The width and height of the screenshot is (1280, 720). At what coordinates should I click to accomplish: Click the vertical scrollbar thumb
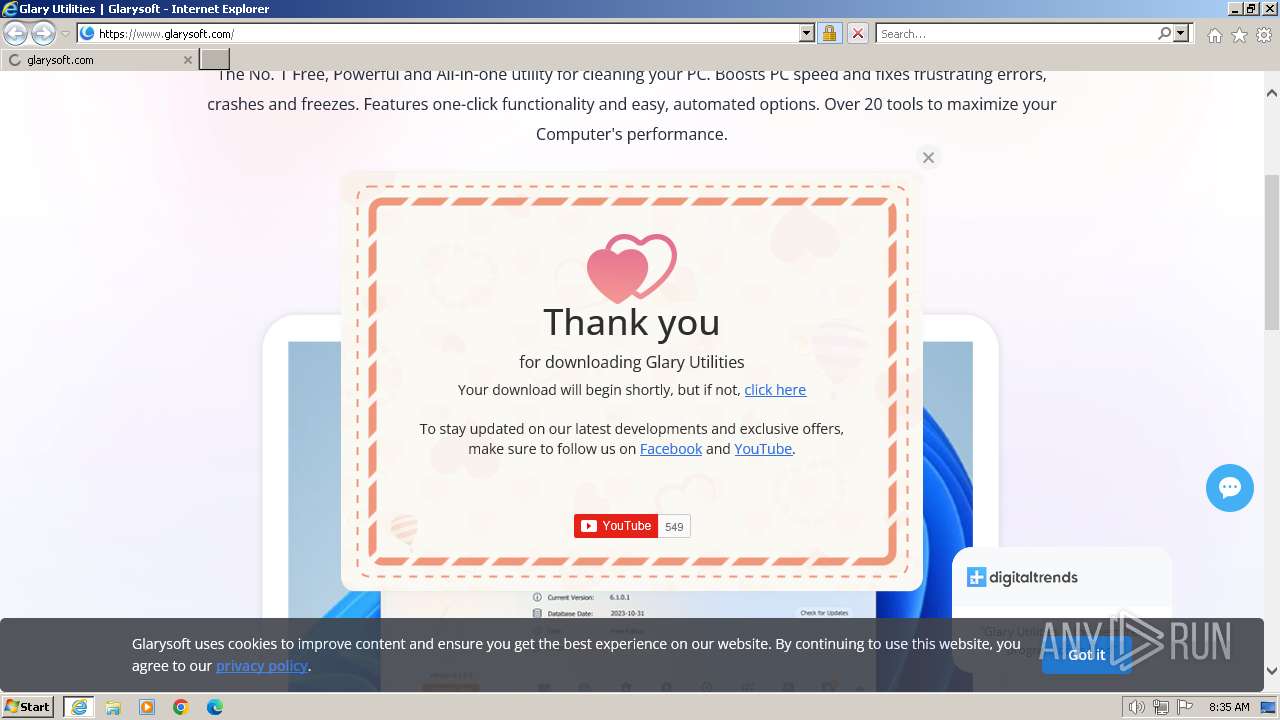pos(1272,252)
